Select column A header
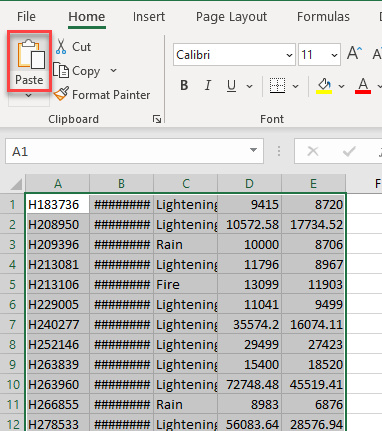 [x=58, y=184]
